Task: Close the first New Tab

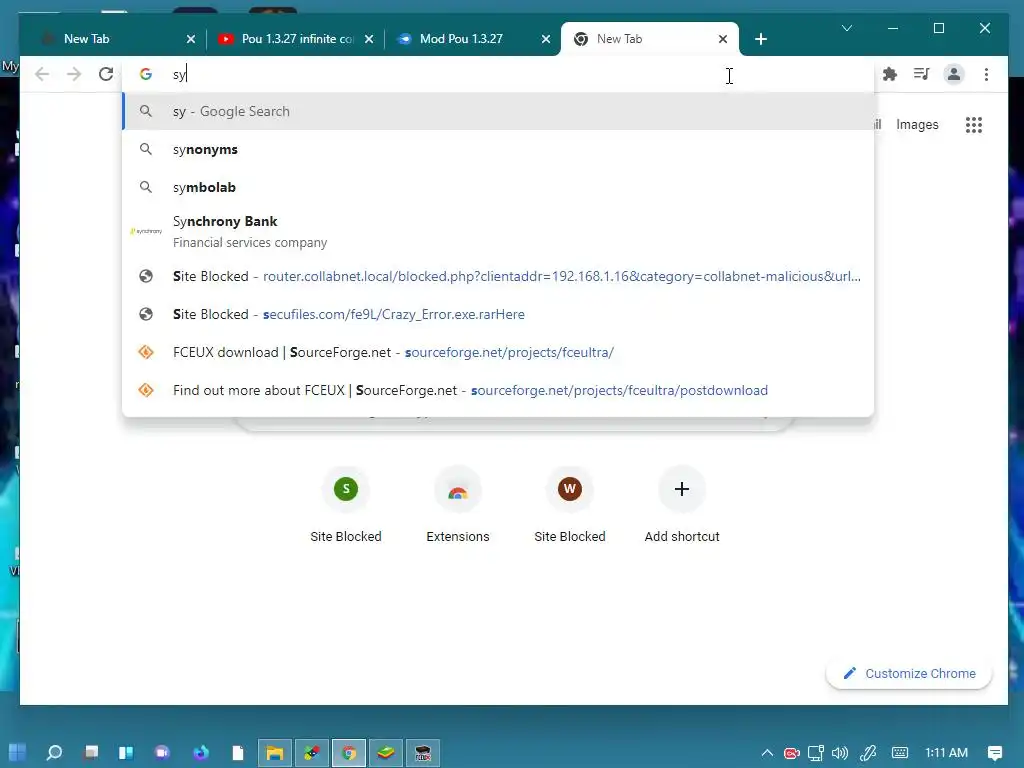Action: 191,39
